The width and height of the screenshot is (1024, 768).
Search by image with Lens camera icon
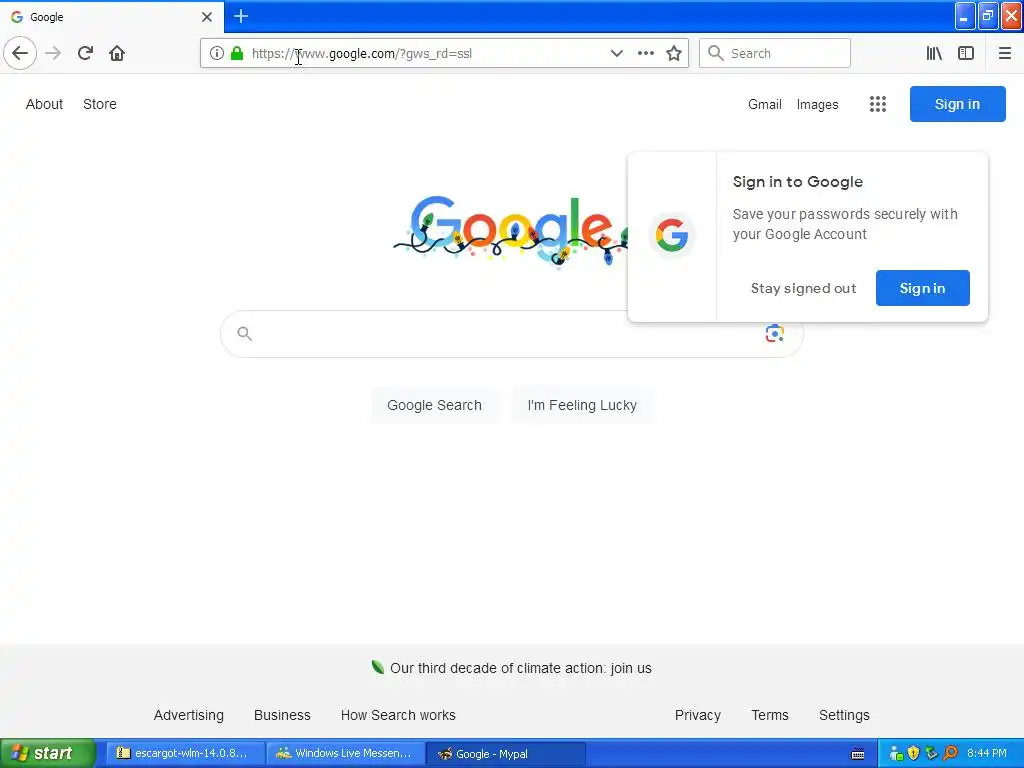pyautogui.click(x=775, y=333)
